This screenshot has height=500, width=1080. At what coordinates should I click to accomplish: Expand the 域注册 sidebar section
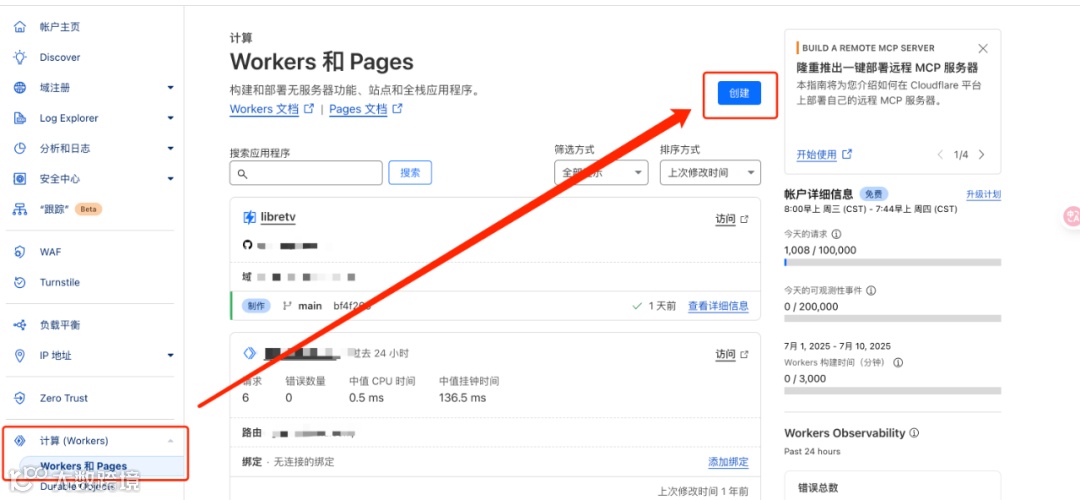(170, 87)
